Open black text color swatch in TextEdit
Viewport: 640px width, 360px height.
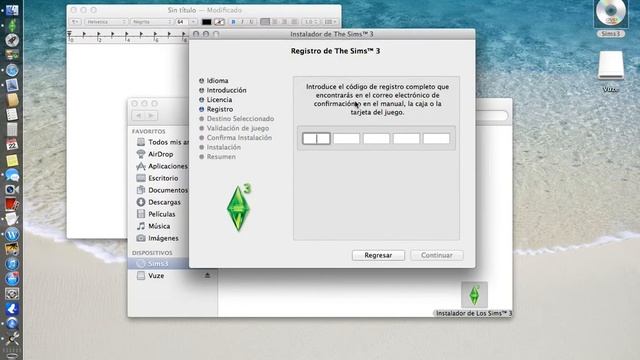pos(207,22)
